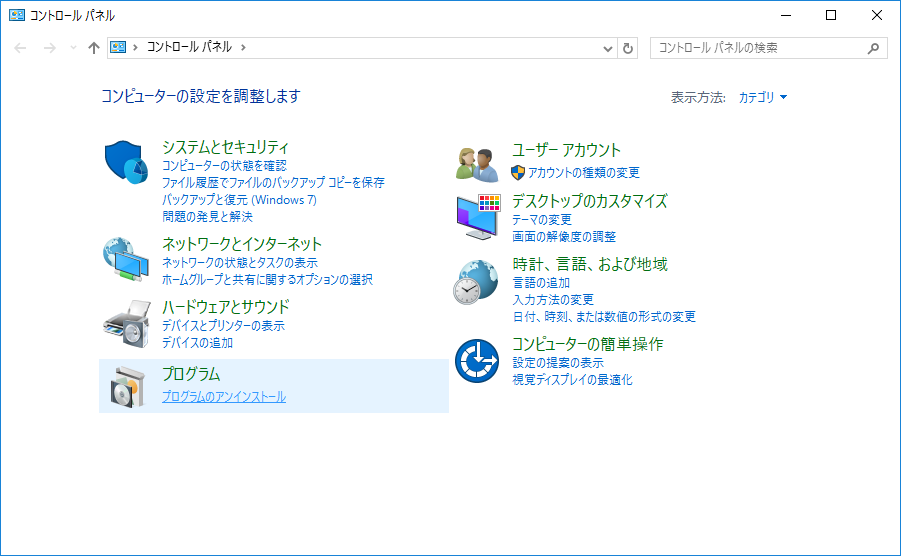Click the User Accounts people icon

coord(477,164)
